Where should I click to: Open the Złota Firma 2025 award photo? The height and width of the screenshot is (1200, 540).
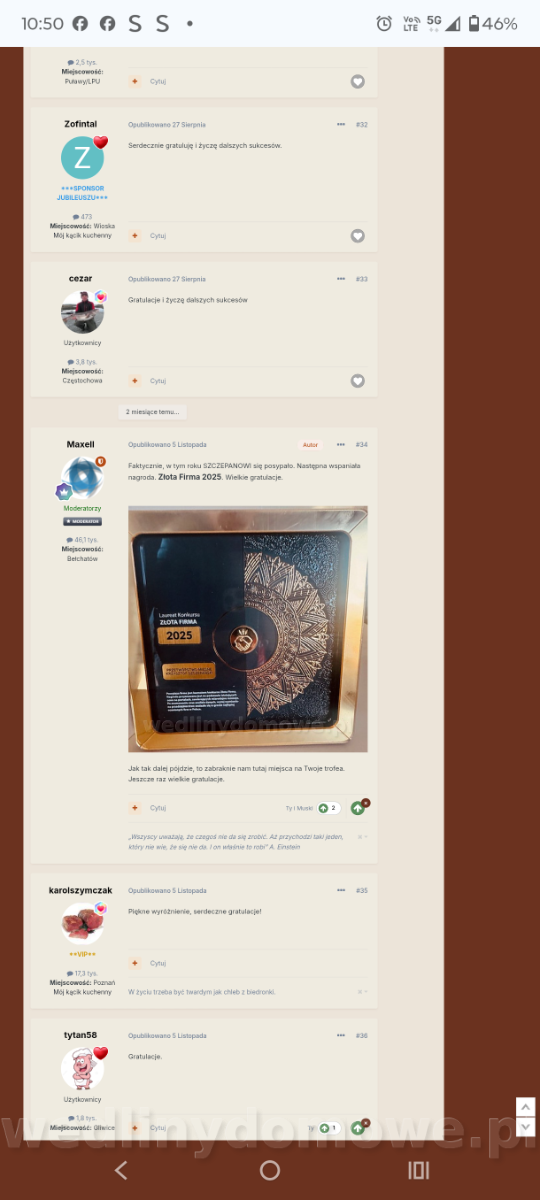248,629
